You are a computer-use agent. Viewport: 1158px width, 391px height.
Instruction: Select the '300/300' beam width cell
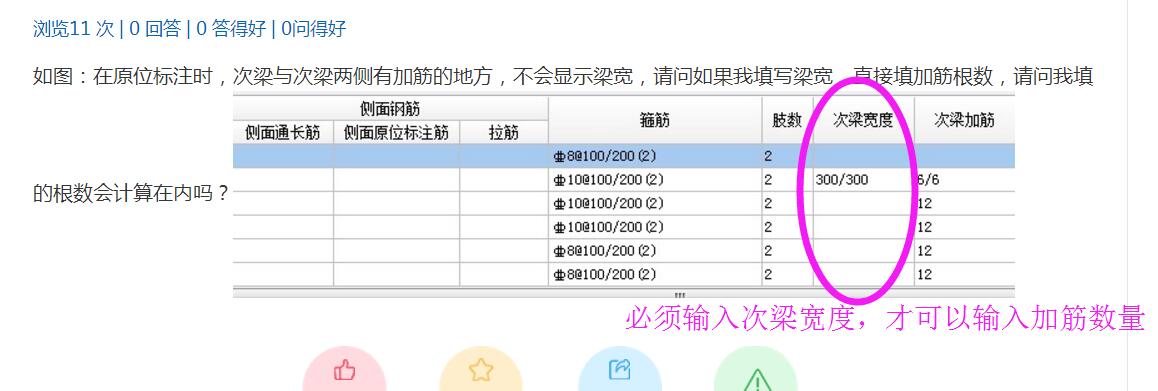pyautogui.click(x=863, y=180)
